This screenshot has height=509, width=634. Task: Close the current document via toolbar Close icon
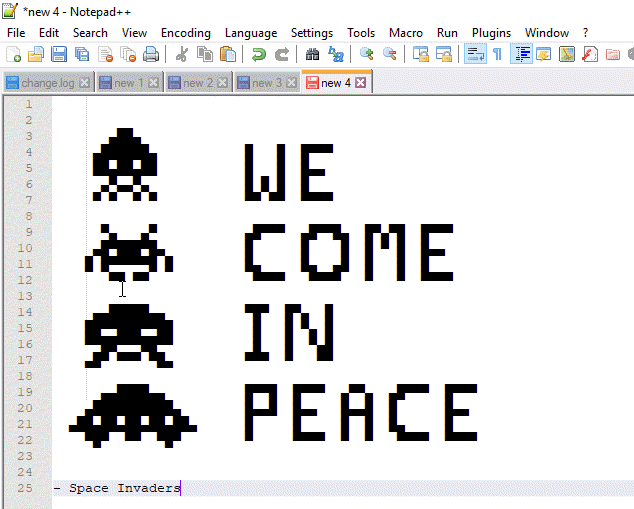(106, 54)
